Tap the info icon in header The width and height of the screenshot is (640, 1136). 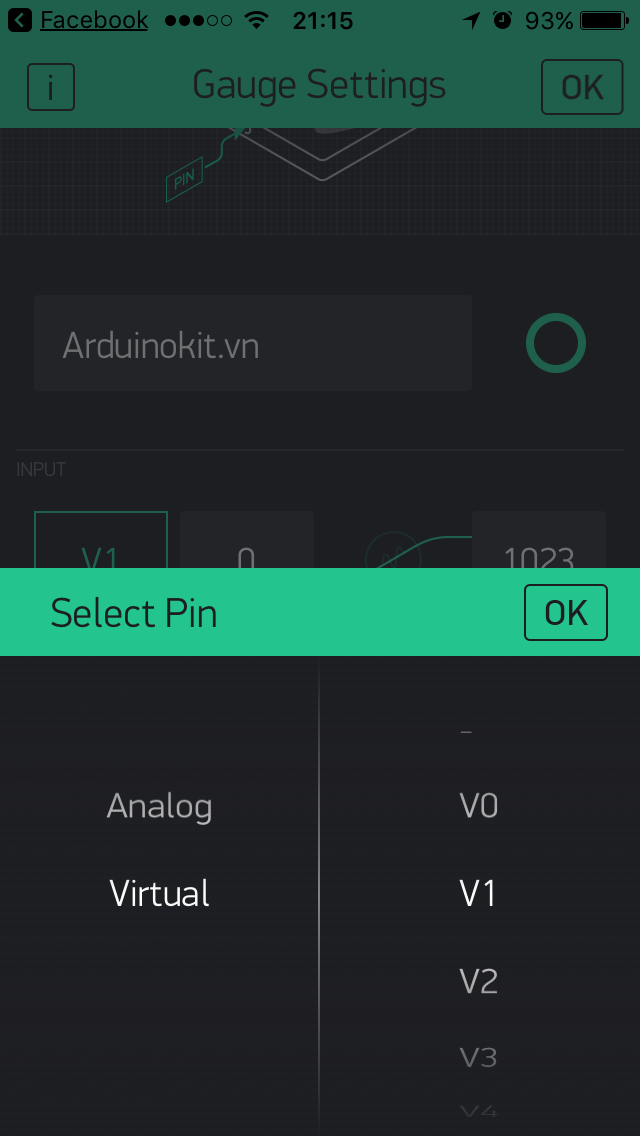(51, 87)
